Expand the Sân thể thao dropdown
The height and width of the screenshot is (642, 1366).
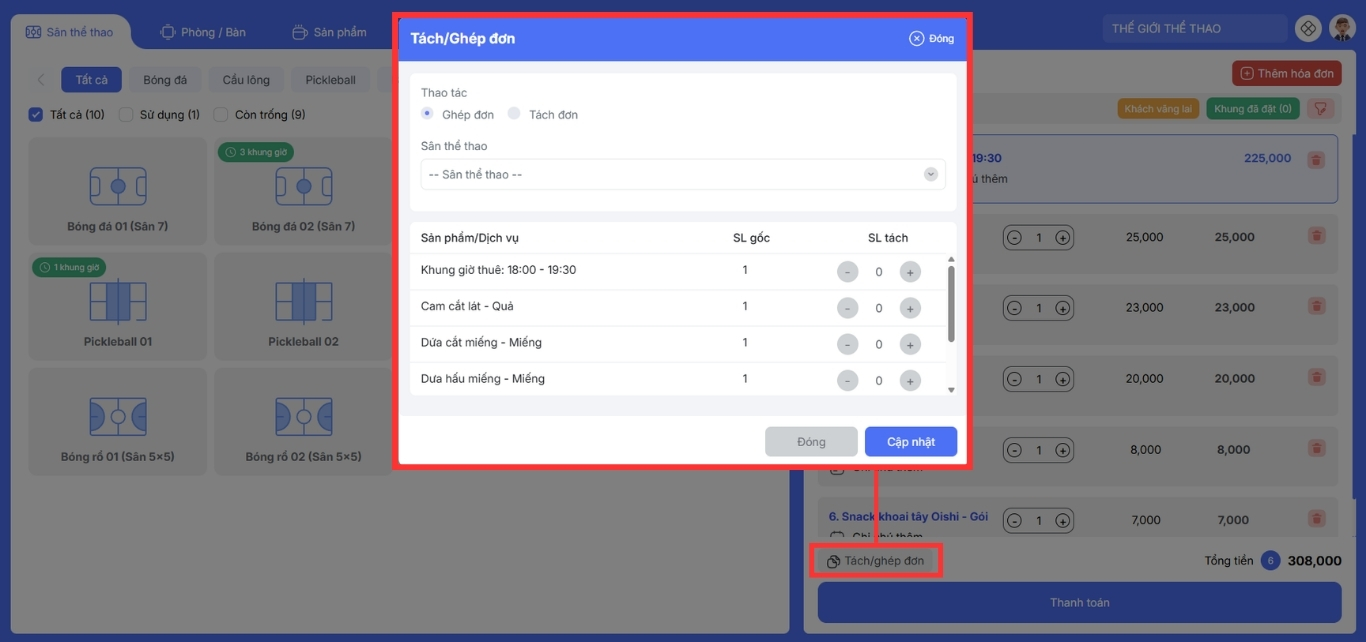[x=683, y=174]
